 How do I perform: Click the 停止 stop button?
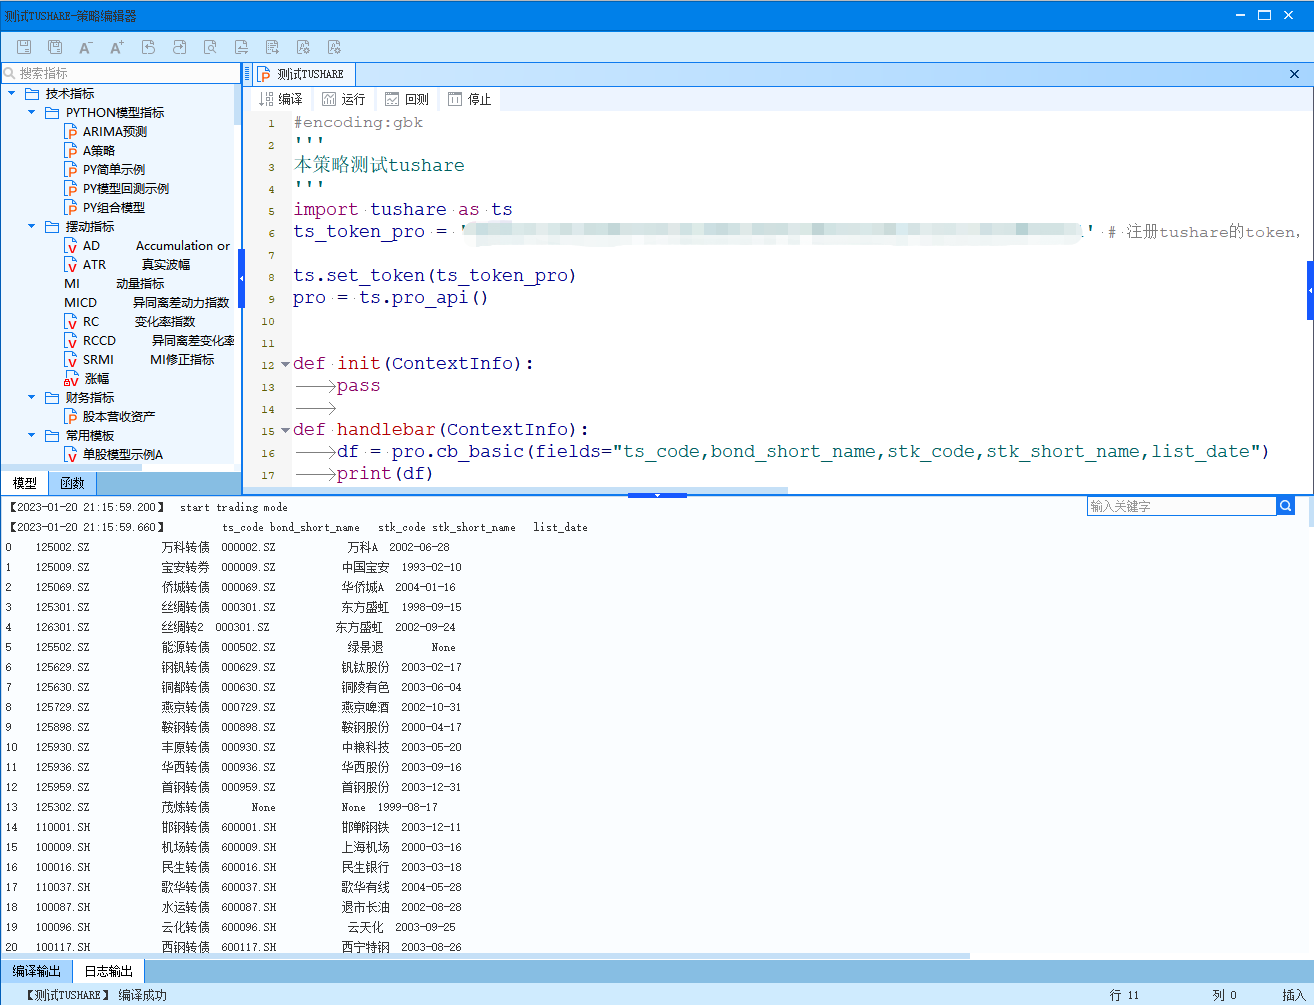[x=470, y=99]
